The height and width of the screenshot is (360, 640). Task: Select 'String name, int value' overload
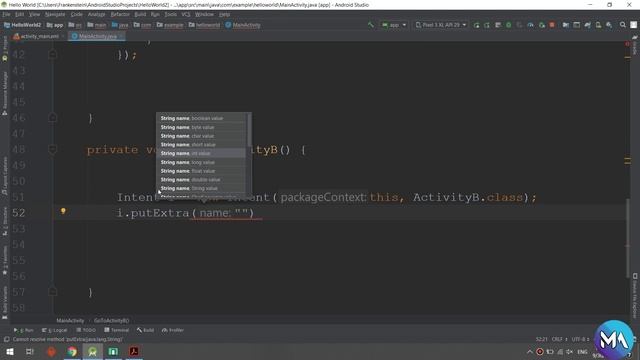[202, 153]
